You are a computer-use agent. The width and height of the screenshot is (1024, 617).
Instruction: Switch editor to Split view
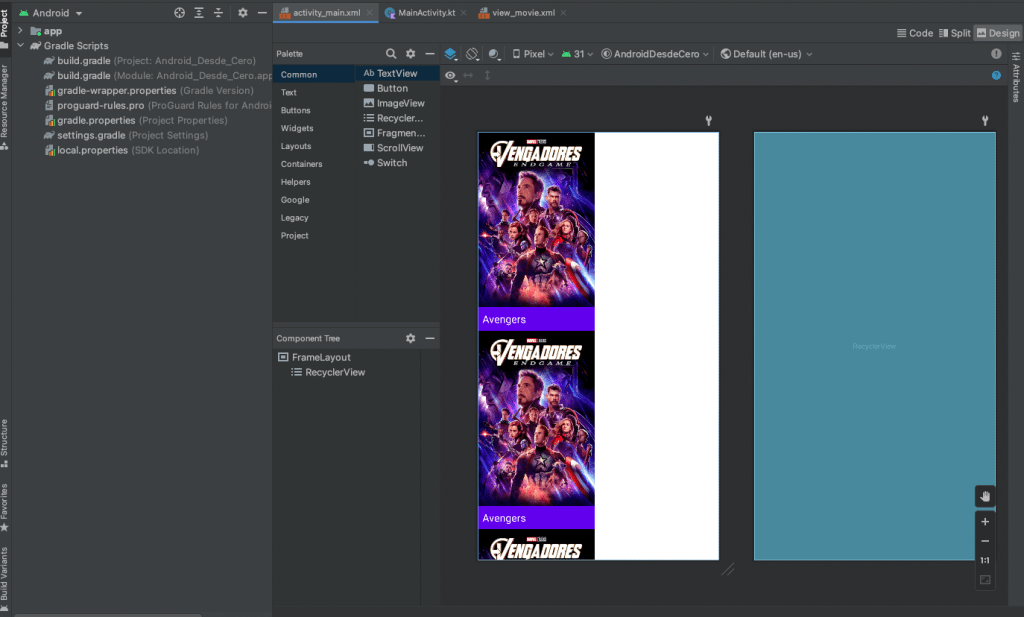tap(955, 33)
